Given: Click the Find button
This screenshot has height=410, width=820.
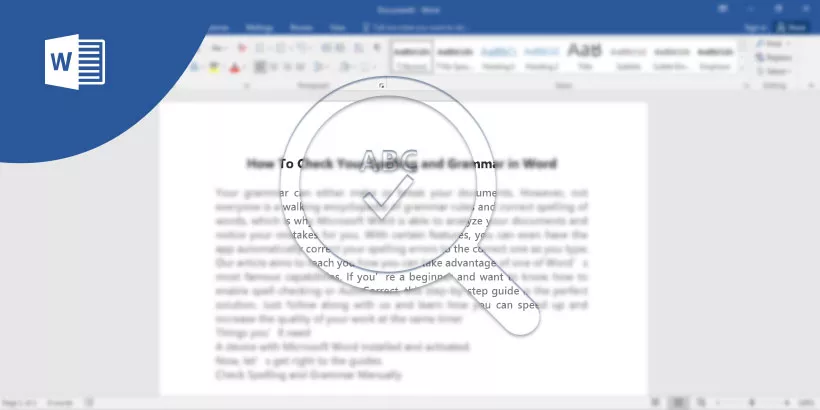Looking at the screenshot, I should (x=772, y=44).
